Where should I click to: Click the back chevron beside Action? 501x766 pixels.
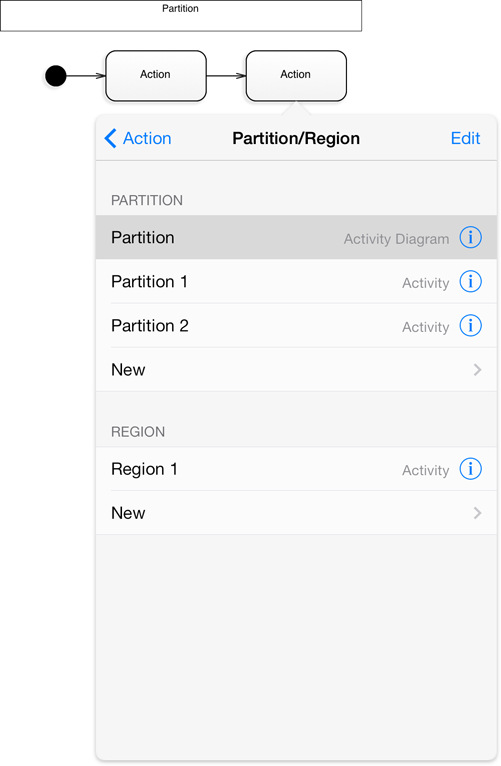[x=110, y=138]
